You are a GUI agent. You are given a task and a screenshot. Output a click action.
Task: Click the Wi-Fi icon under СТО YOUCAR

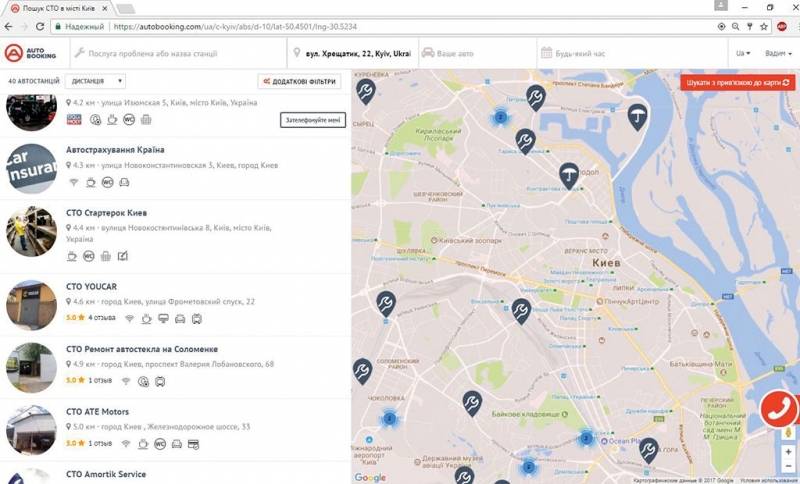point(129,319)
